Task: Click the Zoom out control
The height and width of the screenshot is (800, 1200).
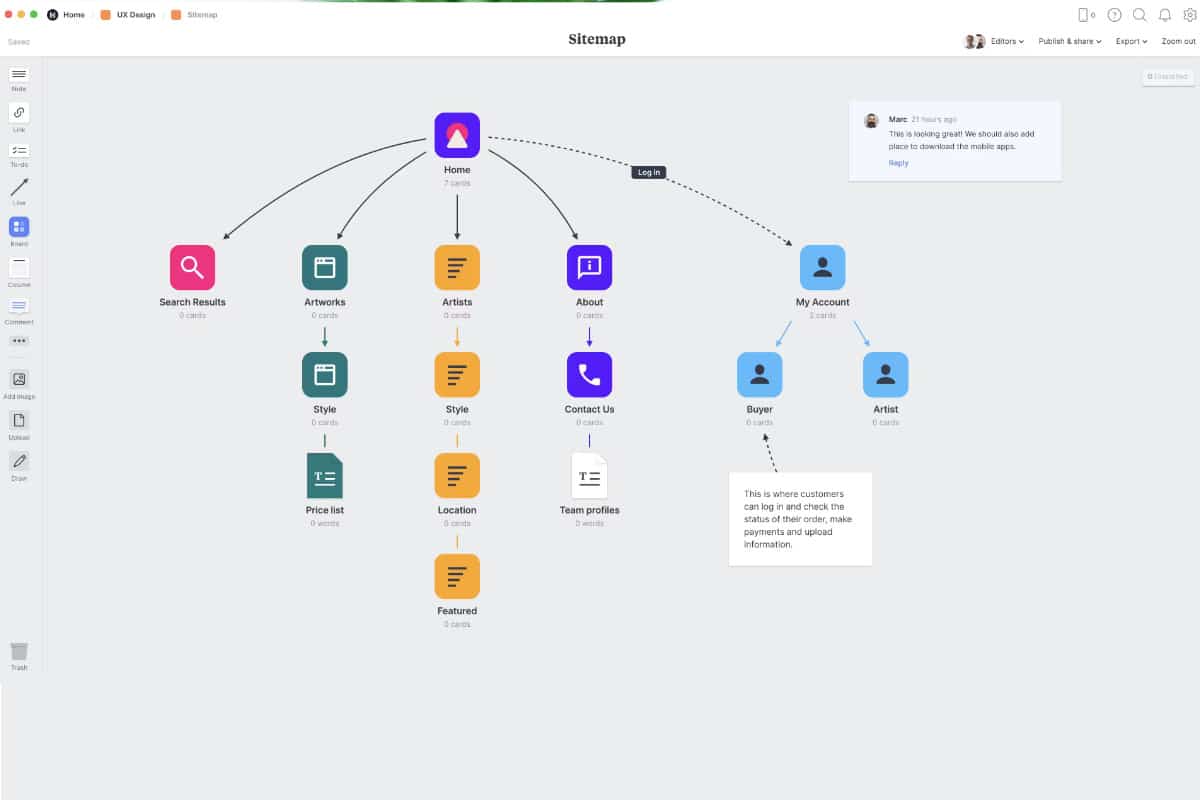Action: 1178,41
